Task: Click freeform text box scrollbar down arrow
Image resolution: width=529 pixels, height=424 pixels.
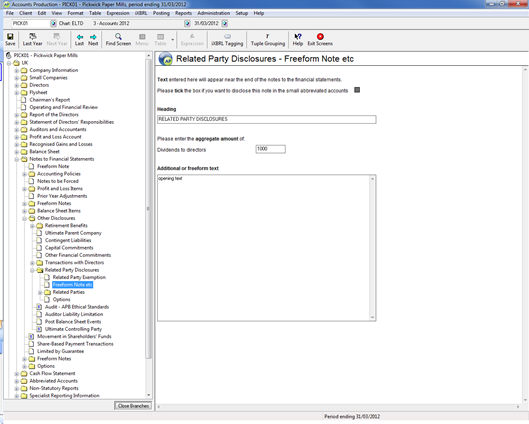Action: point(372,317)
